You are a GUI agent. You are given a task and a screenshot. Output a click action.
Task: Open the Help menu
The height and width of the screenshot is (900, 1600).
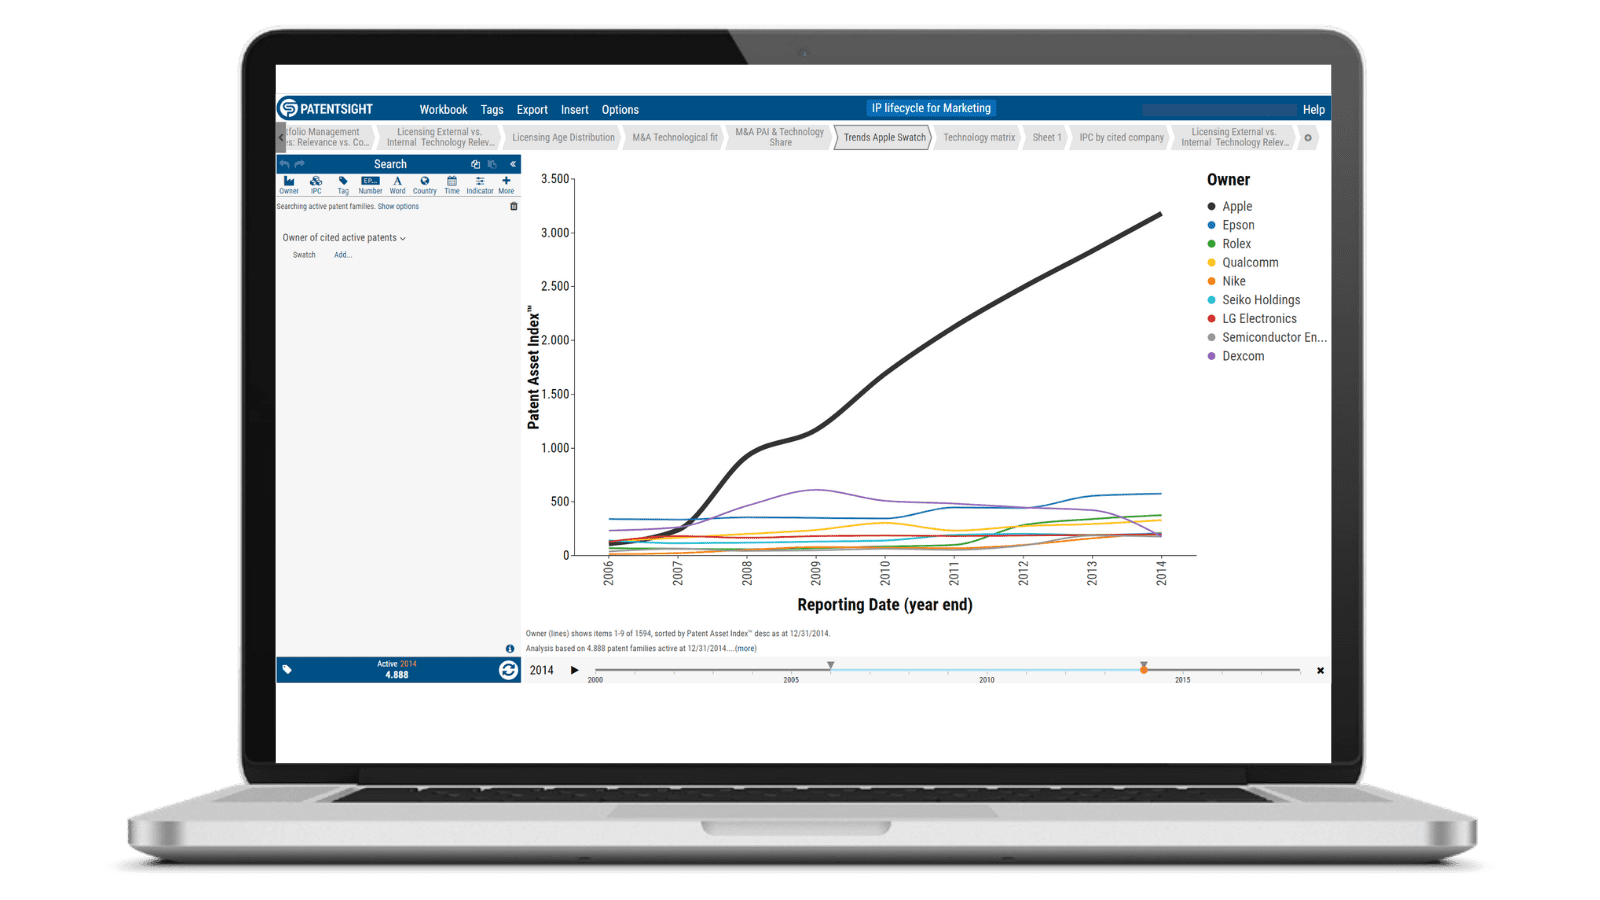[1314, 110]
